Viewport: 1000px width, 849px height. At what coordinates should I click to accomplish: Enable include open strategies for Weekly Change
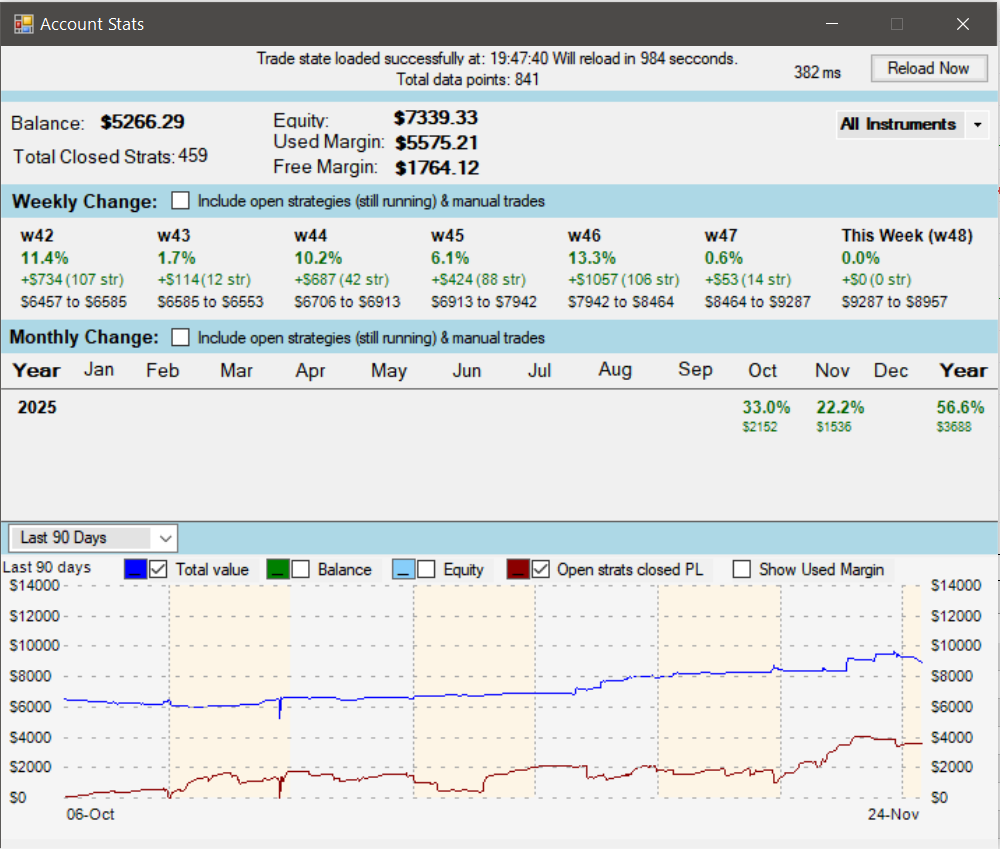click(180, 201)
